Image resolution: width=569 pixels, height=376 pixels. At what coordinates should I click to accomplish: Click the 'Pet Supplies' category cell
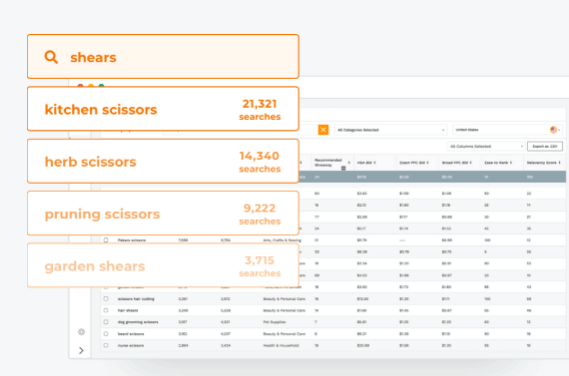pos(274,322)
